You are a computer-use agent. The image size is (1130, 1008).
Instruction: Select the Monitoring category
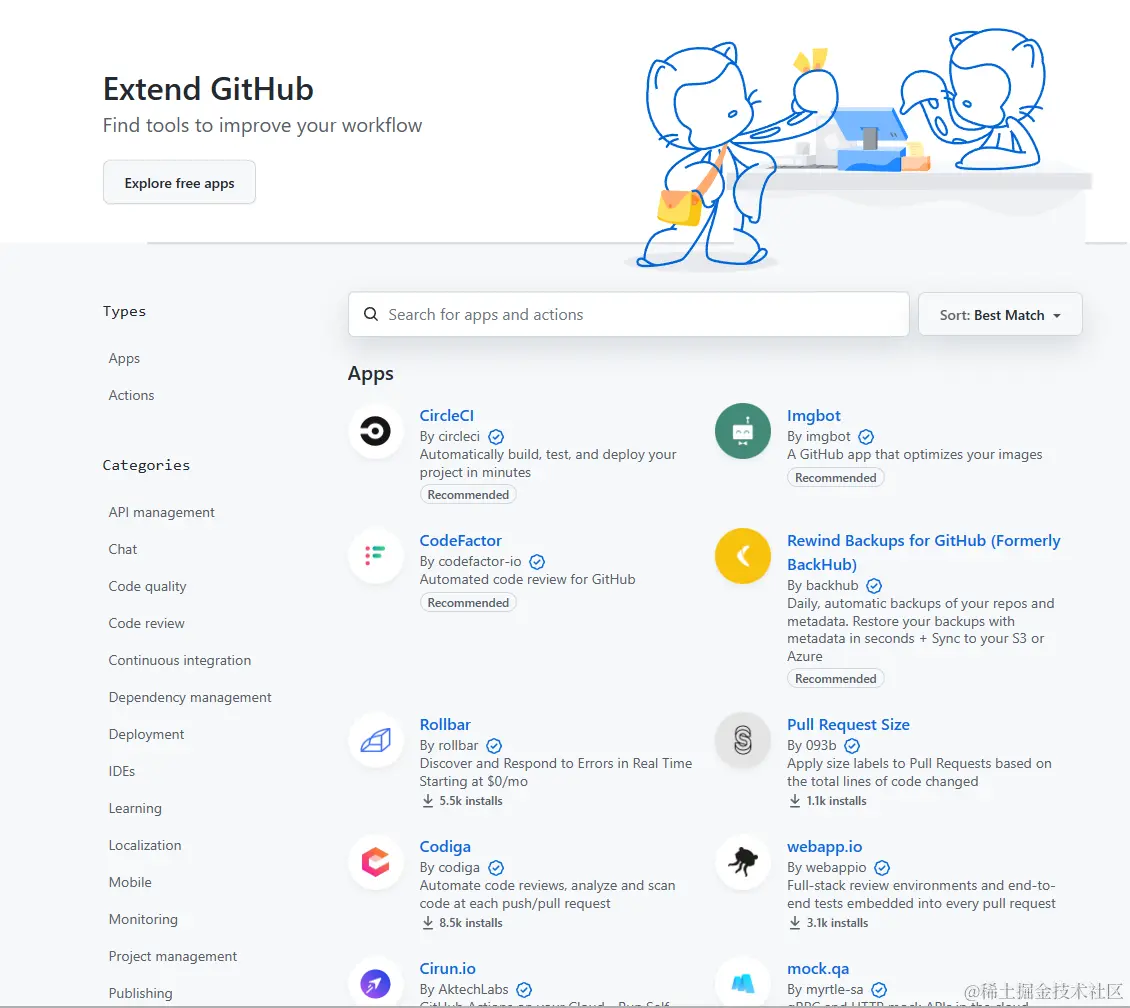pyautogui.click(x=143, y=919)
